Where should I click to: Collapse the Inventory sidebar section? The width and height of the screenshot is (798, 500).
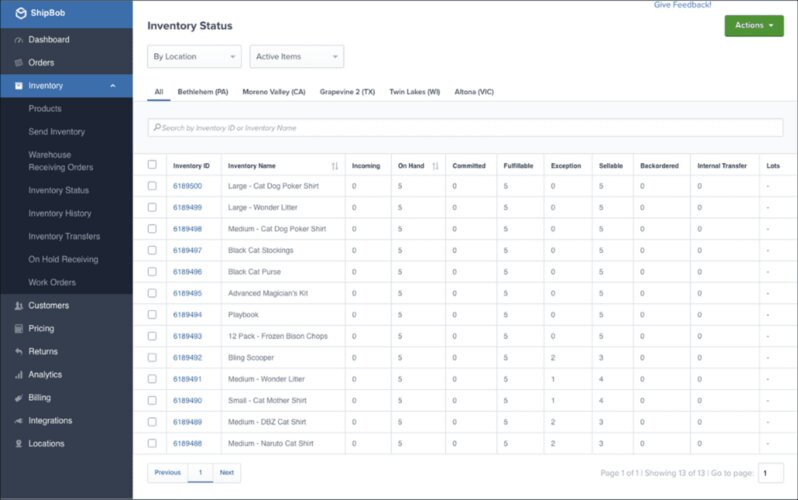point(112,86)
